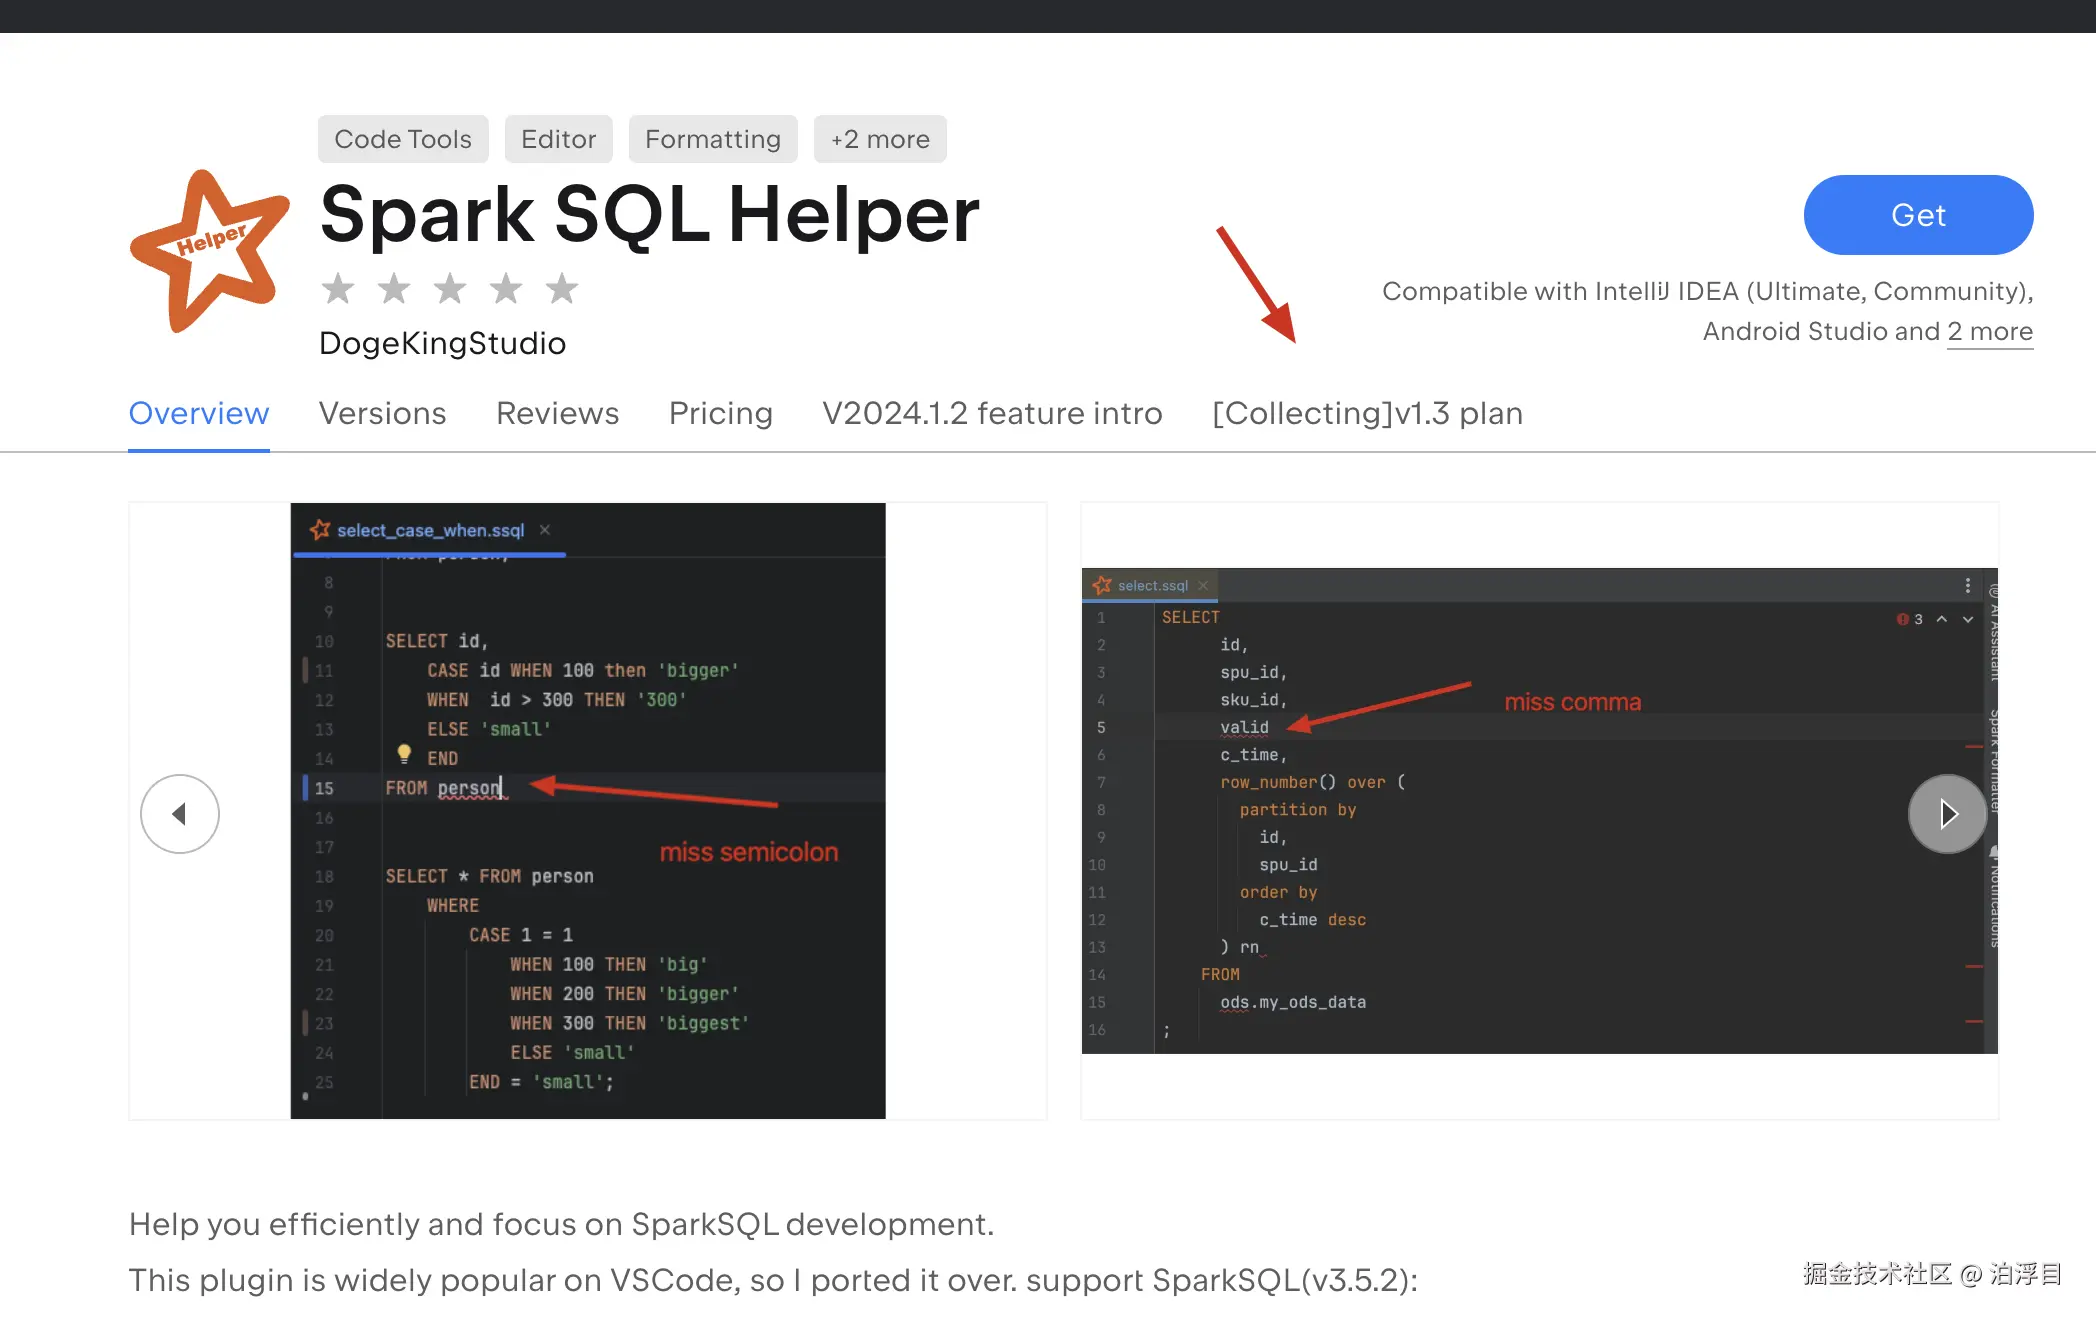Click the text "Help you efficiently and focus on SparkSQL development."
Screen dimensions: 2096x1320
click(562, 1224)
